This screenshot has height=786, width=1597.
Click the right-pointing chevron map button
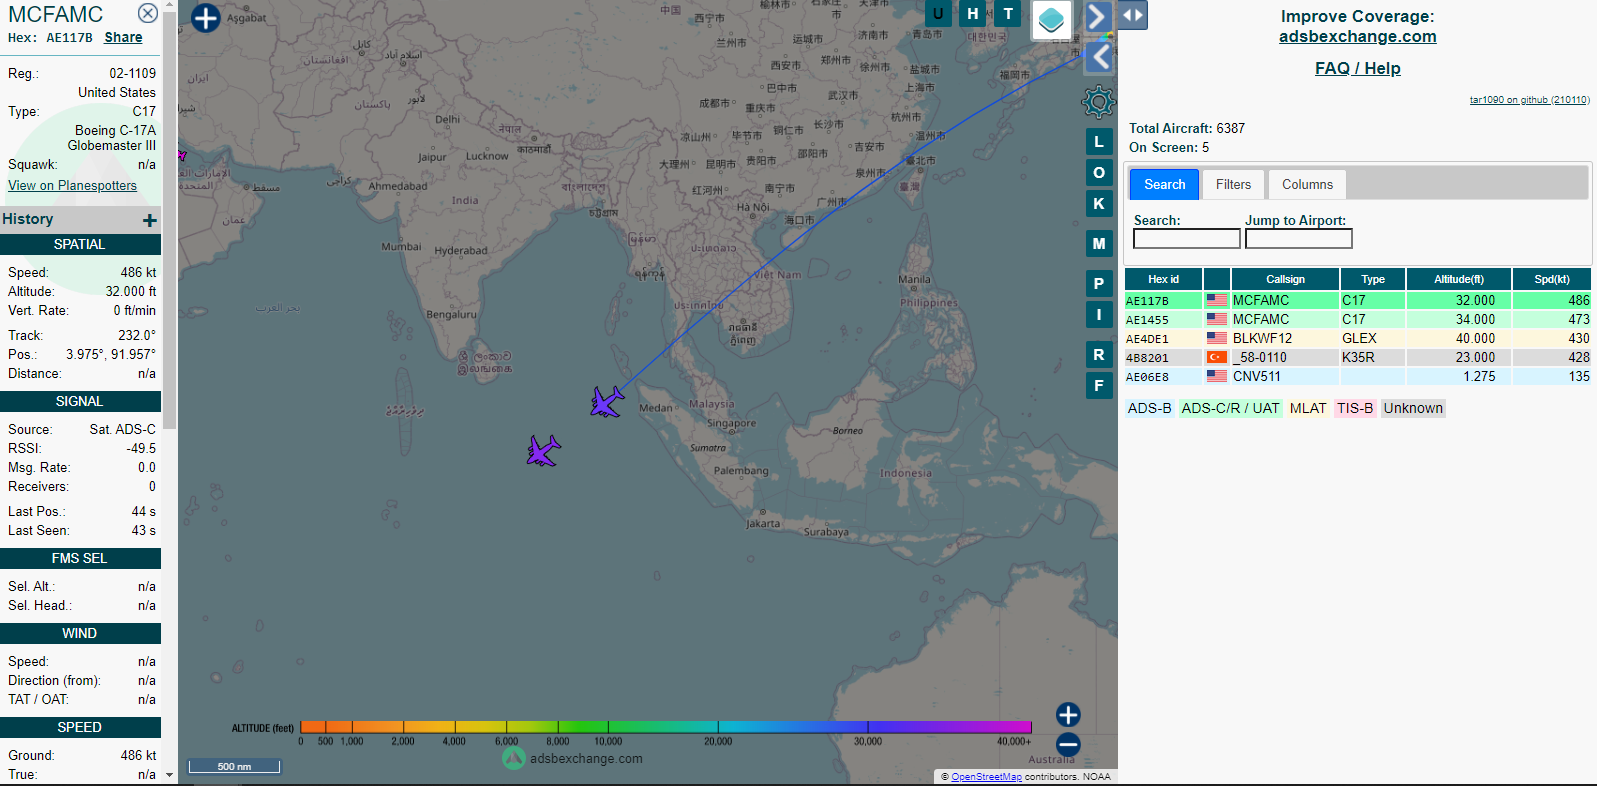pos(1097,16)
